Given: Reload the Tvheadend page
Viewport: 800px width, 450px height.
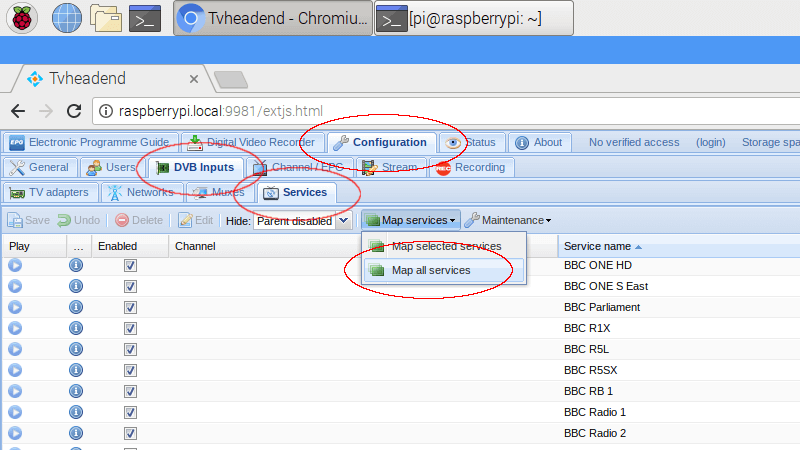Looking at the screenshot, I should 74,111.
